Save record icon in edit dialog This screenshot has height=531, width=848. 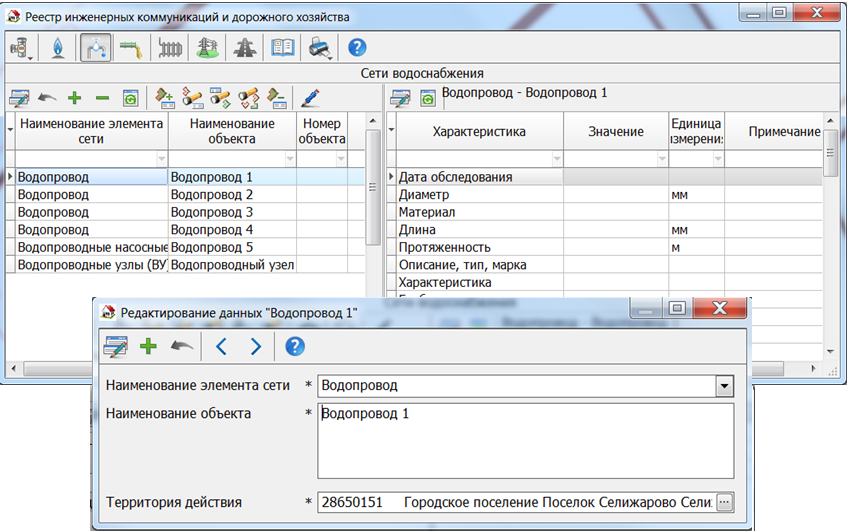(x=116, y=347)
